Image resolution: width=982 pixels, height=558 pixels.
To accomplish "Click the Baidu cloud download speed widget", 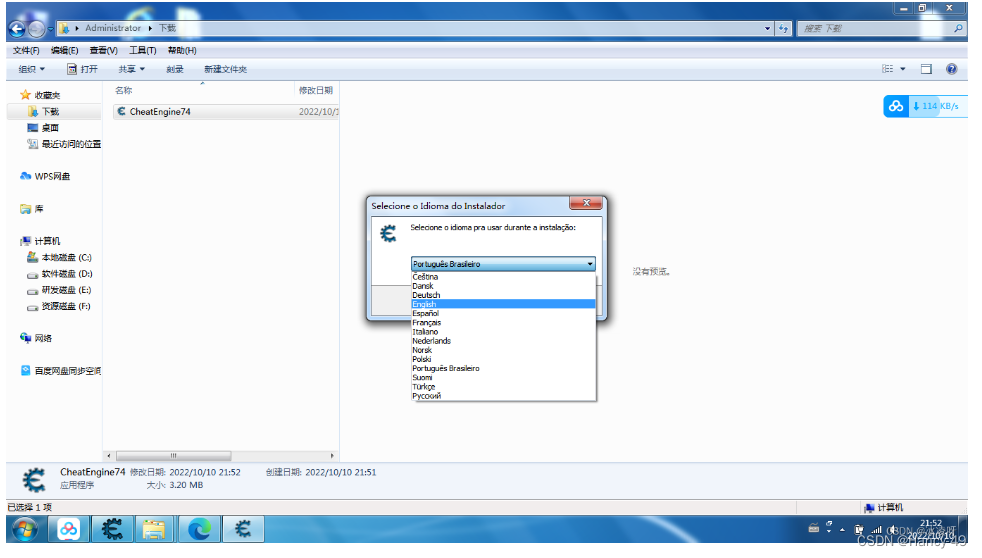I will (925, 106).
